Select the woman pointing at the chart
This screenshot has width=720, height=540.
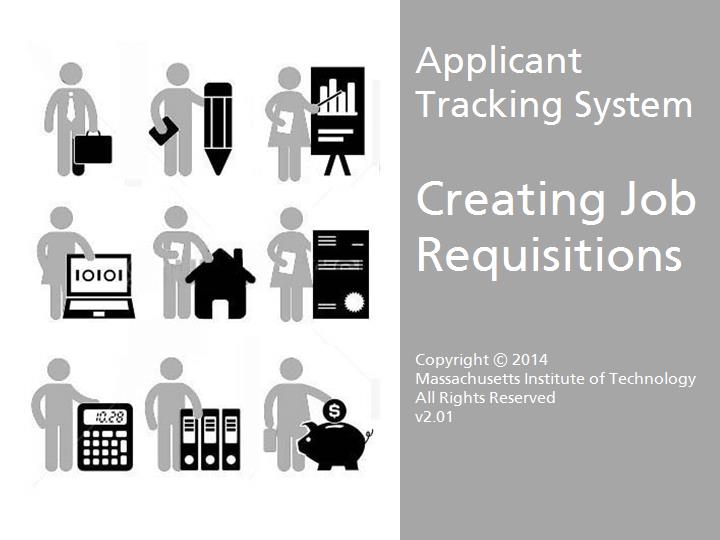click(289, 125)
